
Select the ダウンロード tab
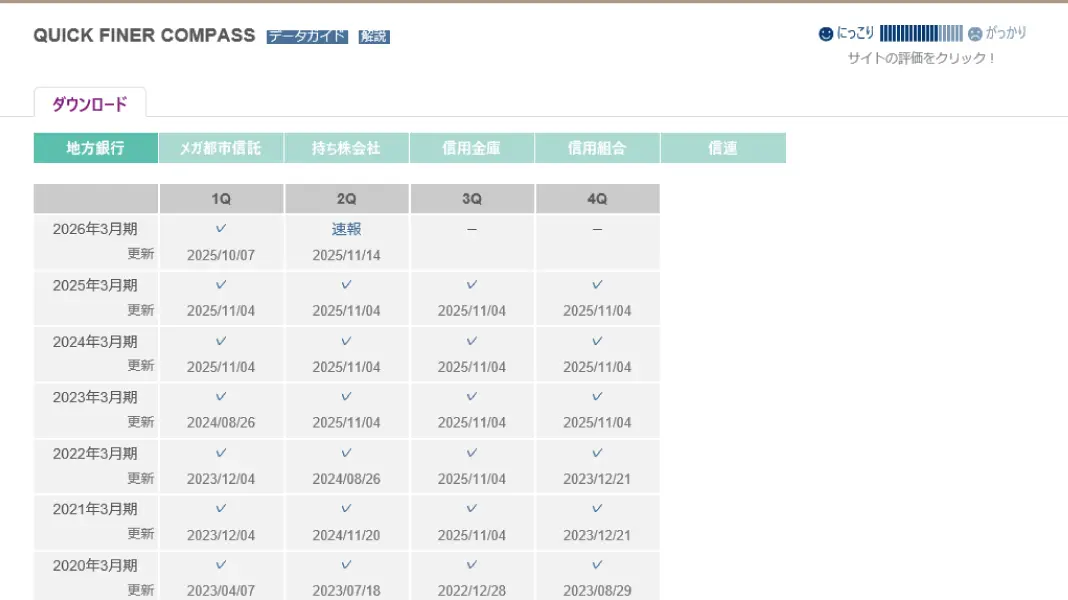point(90,104)
